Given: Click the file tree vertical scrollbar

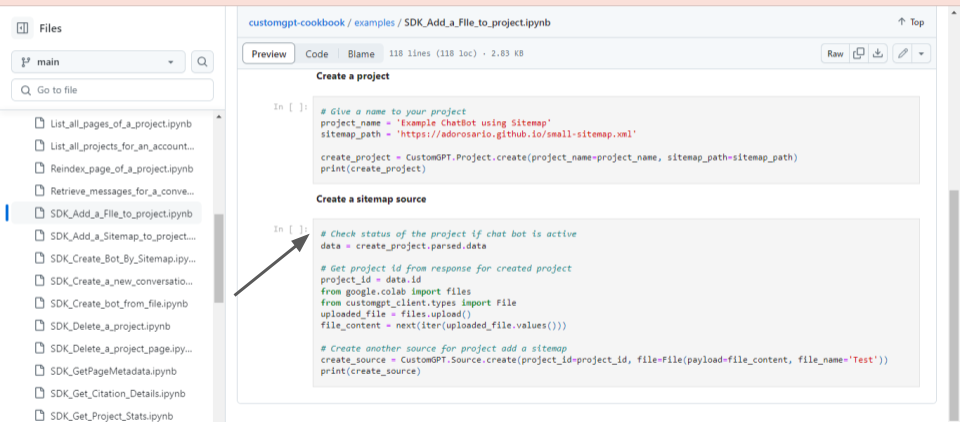Looking at the screenshot, I should (x=219, y=257).
